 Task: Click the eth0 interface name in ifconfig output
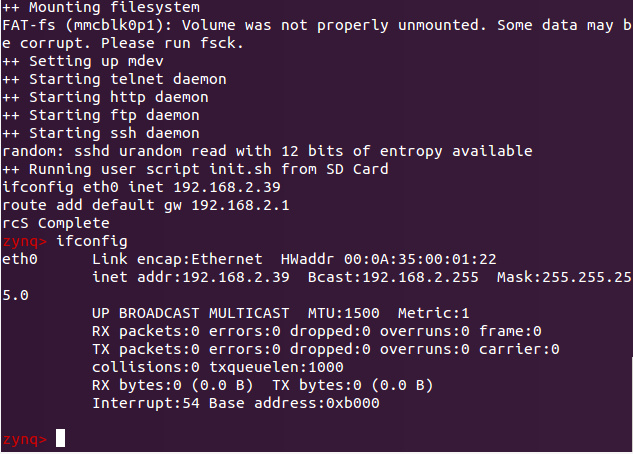19,259
